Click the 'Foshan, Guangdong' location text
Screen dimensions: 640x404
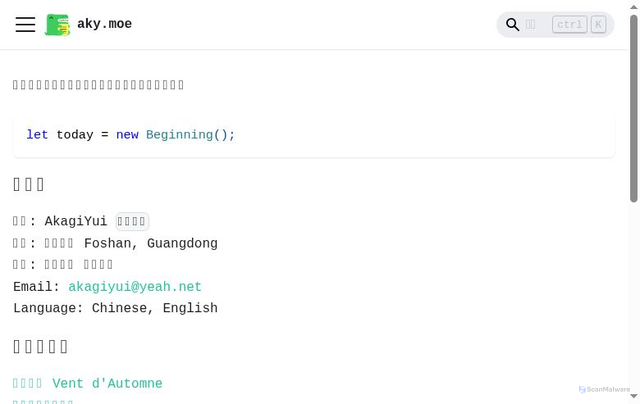(151, 243)
